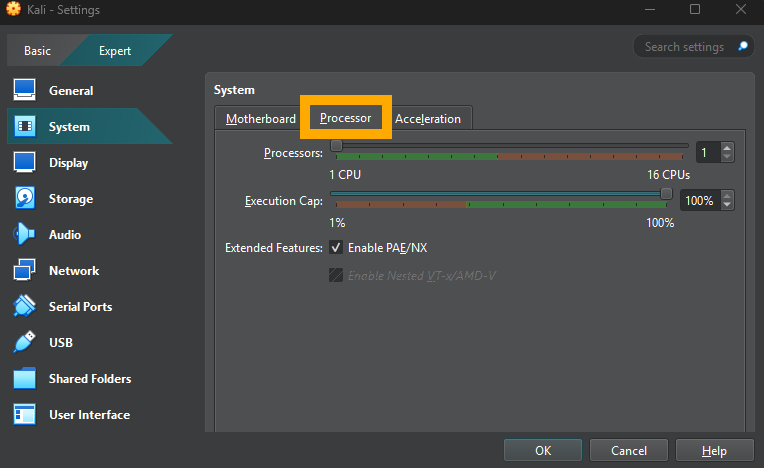The height and width of the screenshot is (468, 764).
Task: Click the Audio speaker icon in sidebar
Action: 24,234
